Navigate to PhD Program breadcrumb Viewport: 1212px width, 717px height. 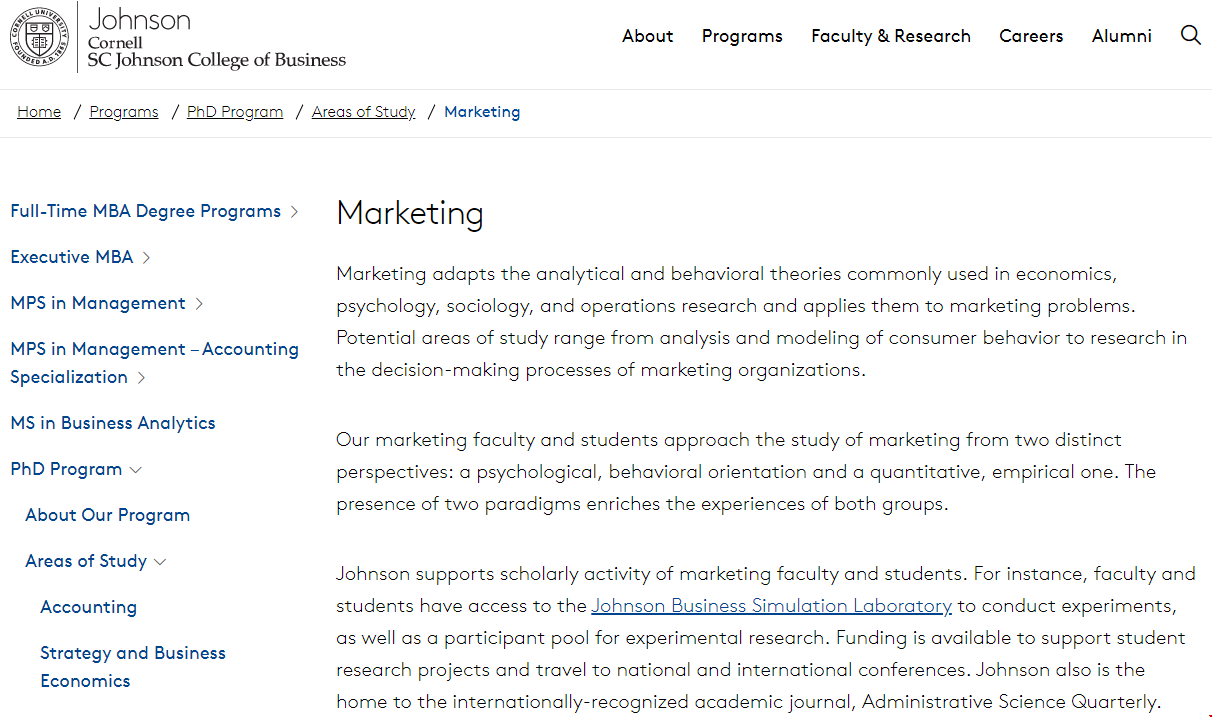click(x=235, y=112)
